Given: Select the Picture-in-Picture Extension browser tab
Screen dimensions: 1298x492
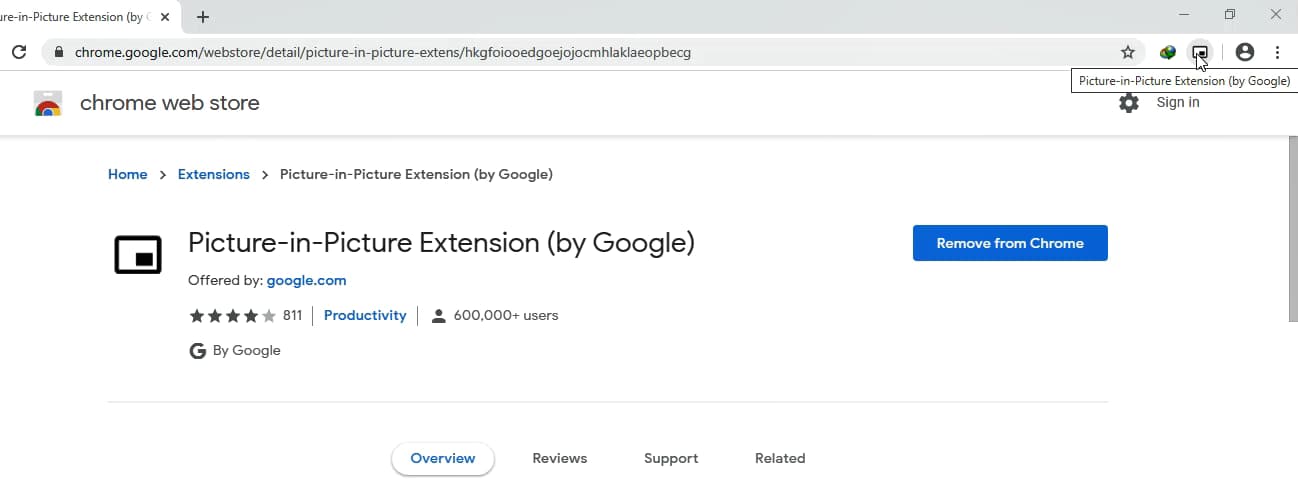Looking at the screenshot, I should [88, 17].
